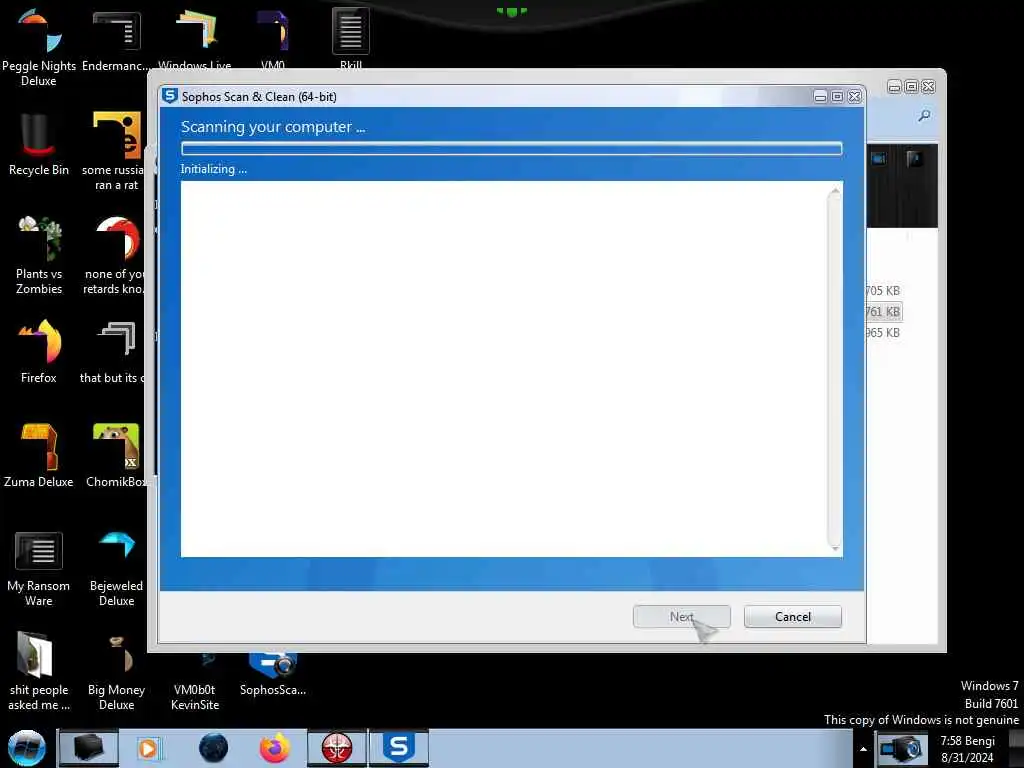Click the scan progress bar
Image resolution: width=1024 pixels, height=768 pixels.
pos(511,149)
